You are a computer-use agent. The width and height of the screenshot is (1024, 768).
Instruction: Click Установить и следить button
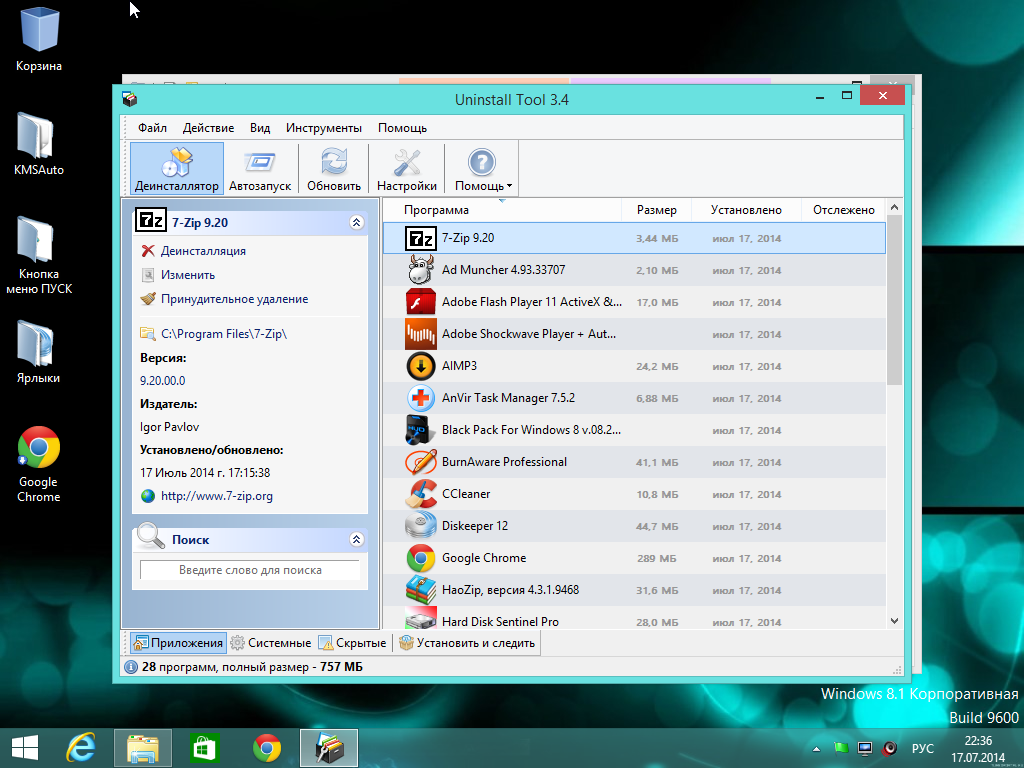coord(468,643)
